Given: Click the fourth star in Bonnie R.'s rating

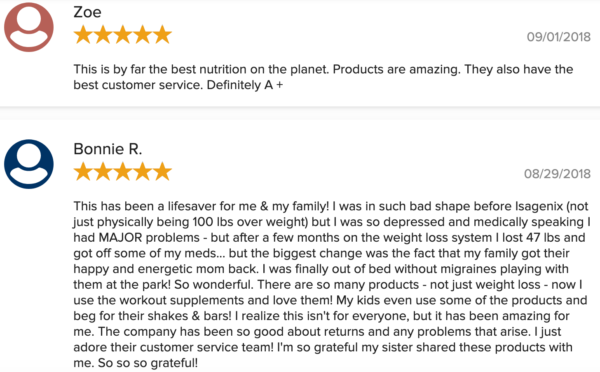Looking at the screenshot, I should click(x=143, y=171).
